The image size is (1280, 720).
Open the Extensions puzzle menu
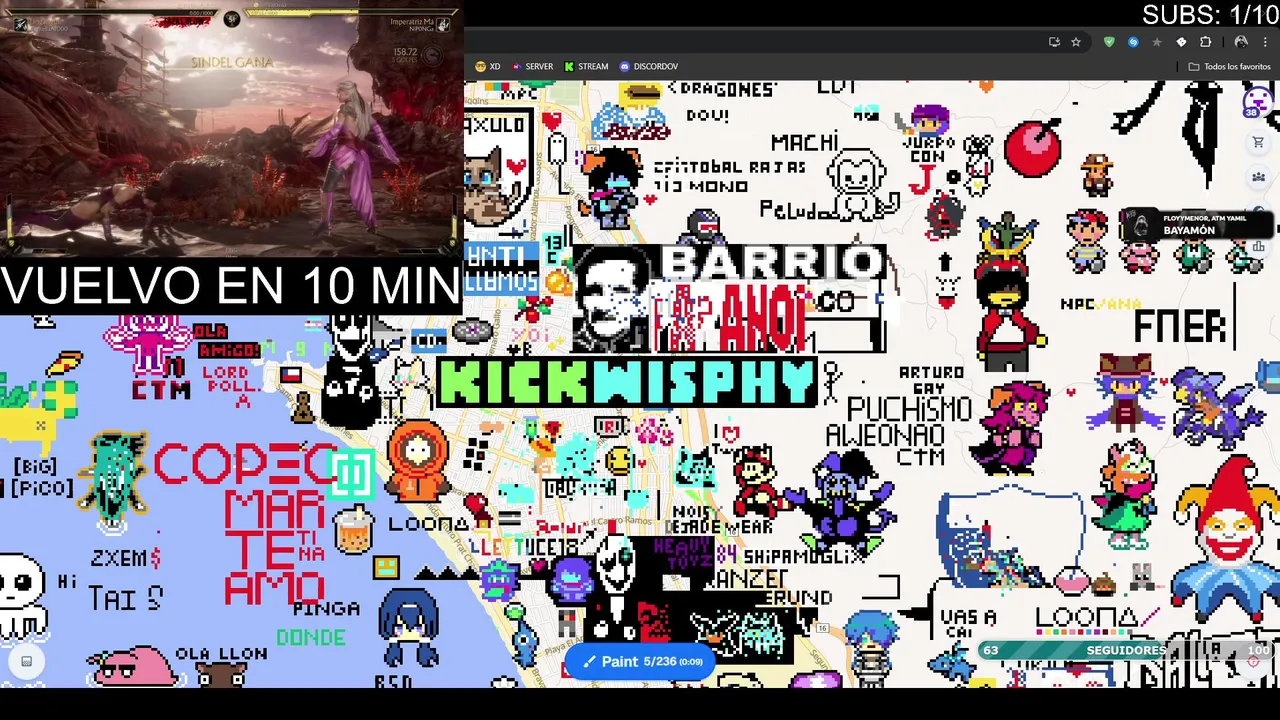click(x=1205, y=42)
